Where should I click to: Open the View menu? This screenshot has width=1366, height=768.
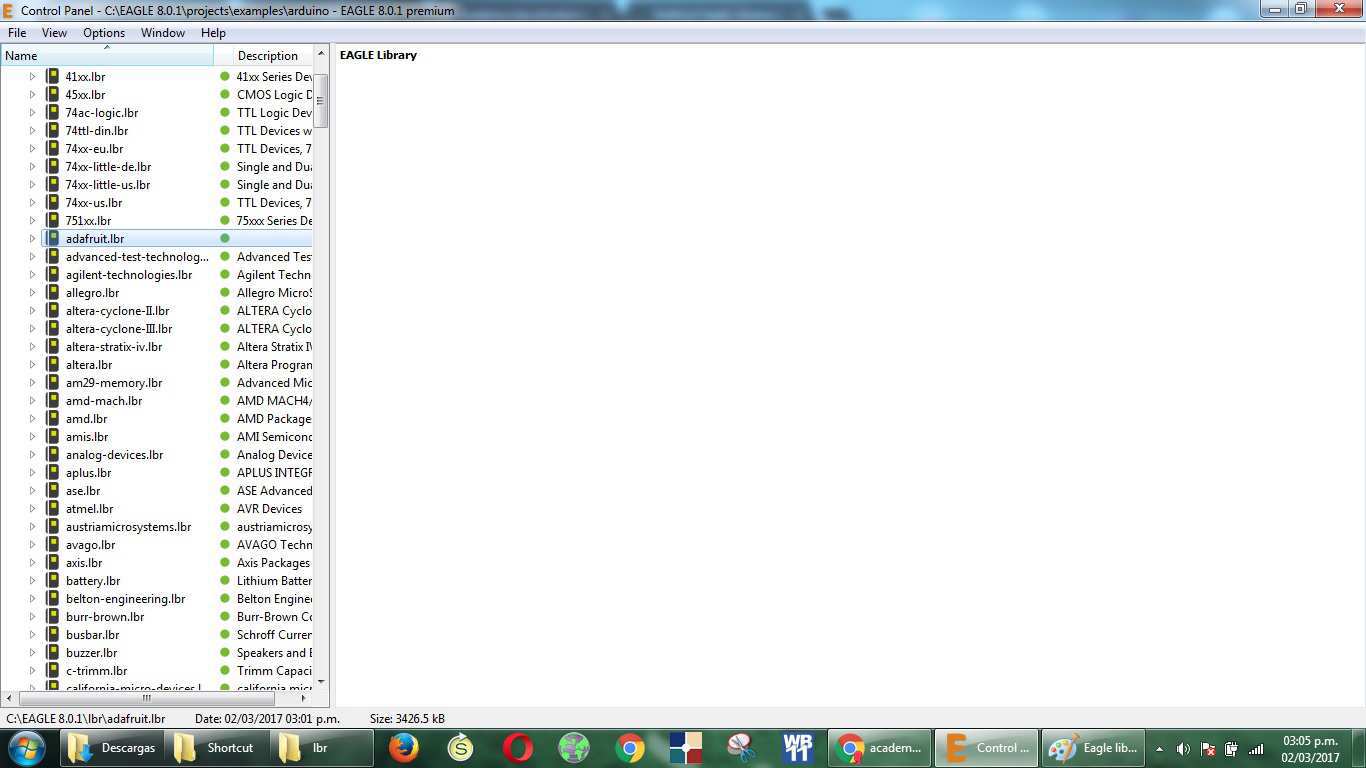[54, 33]
